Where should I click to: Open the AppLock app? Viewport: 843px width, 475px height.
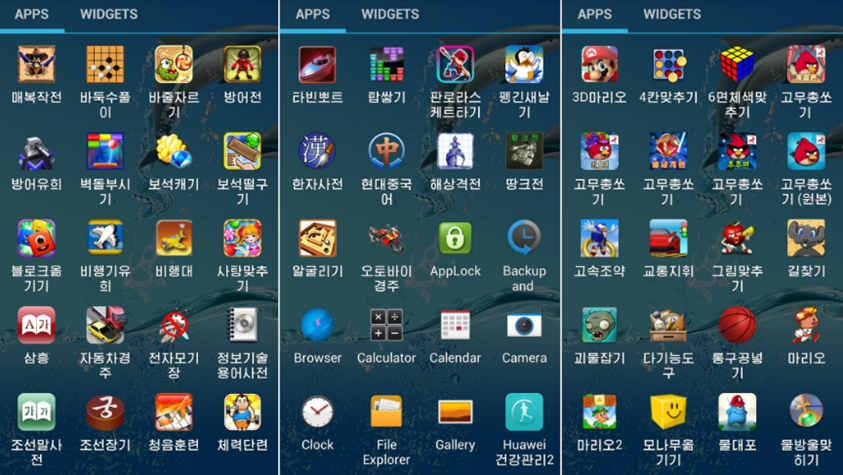click(x=455, y=239)
